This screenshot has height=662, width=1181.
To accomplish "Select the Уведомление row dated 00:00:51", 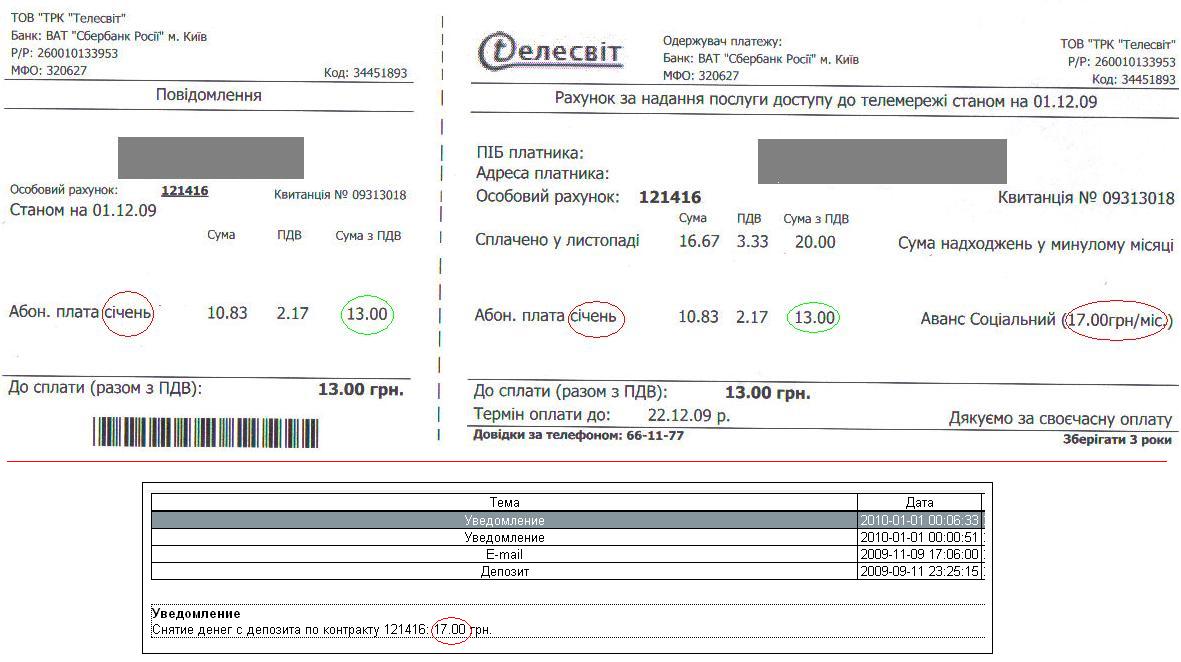I will [504, 538].
